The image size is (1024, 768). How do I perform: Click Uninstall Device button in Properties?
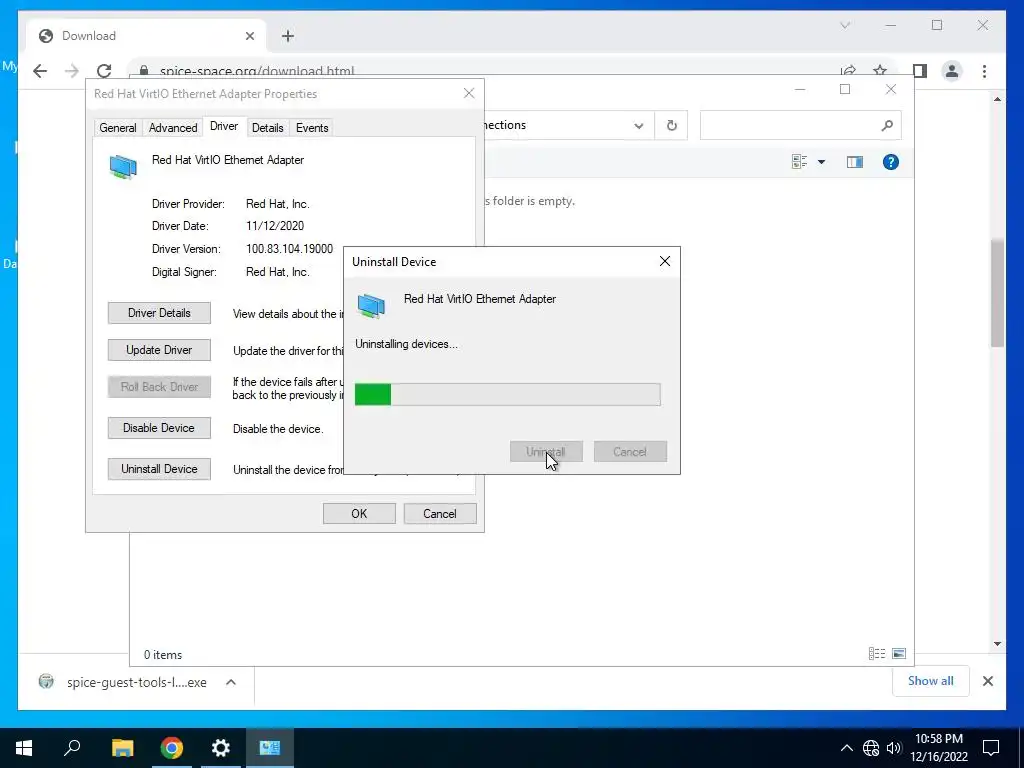pyautogui.click(x=159, y=469)
